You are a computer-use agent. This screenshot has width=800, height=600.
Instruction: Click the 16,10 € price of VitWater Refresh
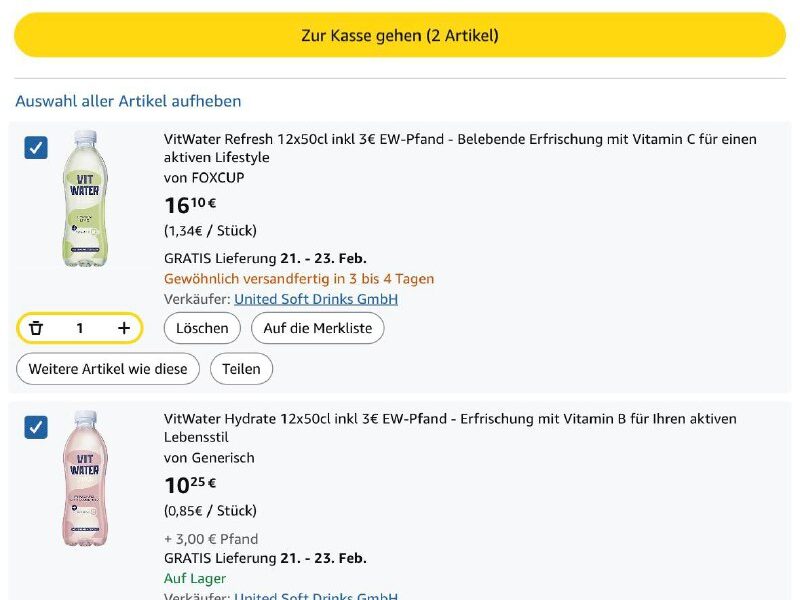click(190, 205)
